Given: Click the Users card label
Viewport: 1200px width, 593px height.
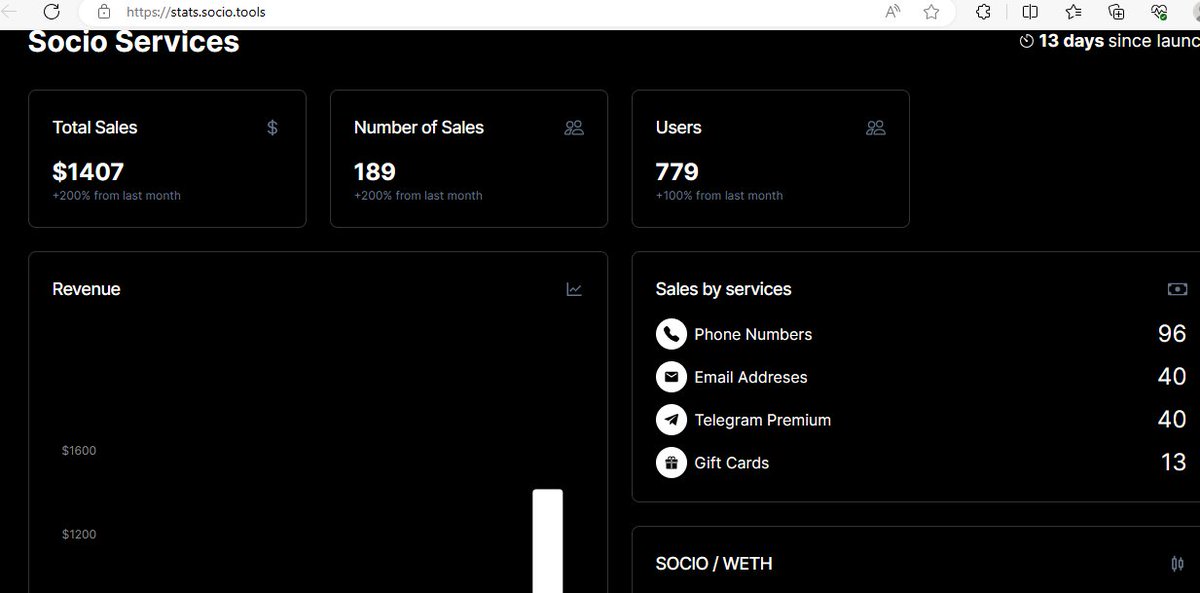Looking at the screenshot, I should (x=678, y=128).
